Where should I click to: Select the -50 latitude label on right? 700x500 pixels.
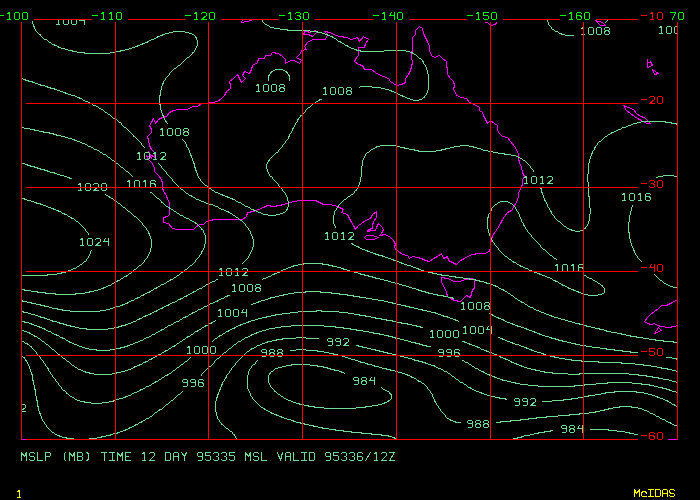point(654,352)
